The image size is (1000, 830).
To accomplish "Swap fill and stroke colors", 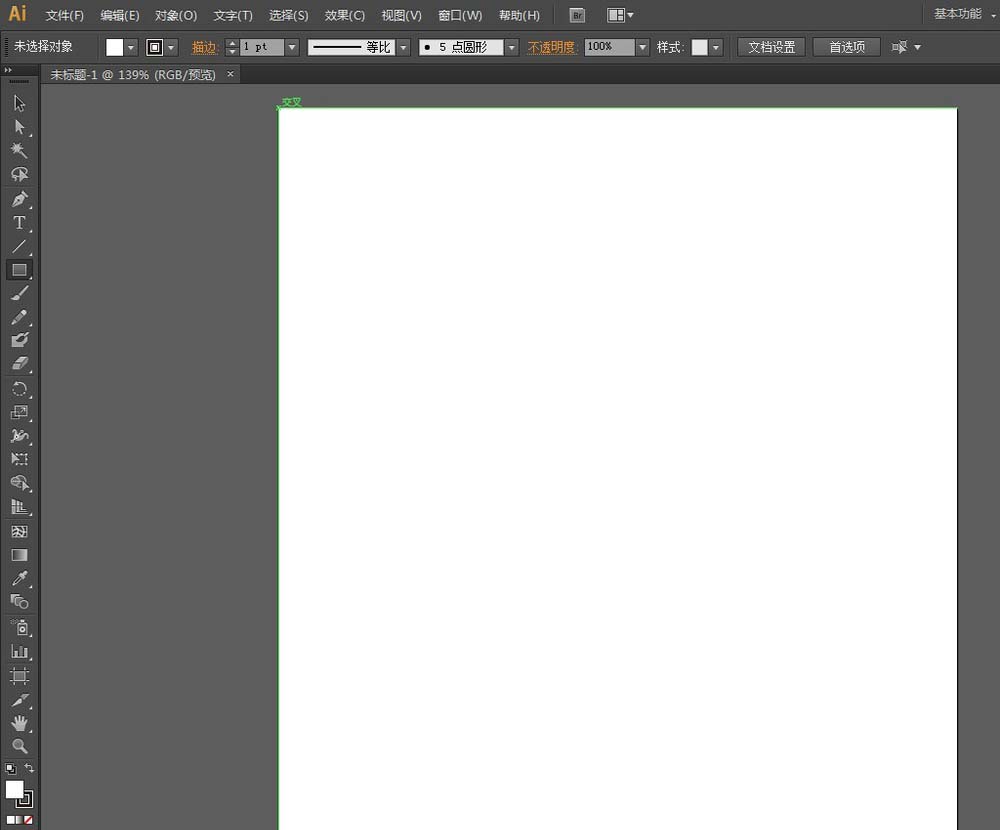I will tap(29, 768).
